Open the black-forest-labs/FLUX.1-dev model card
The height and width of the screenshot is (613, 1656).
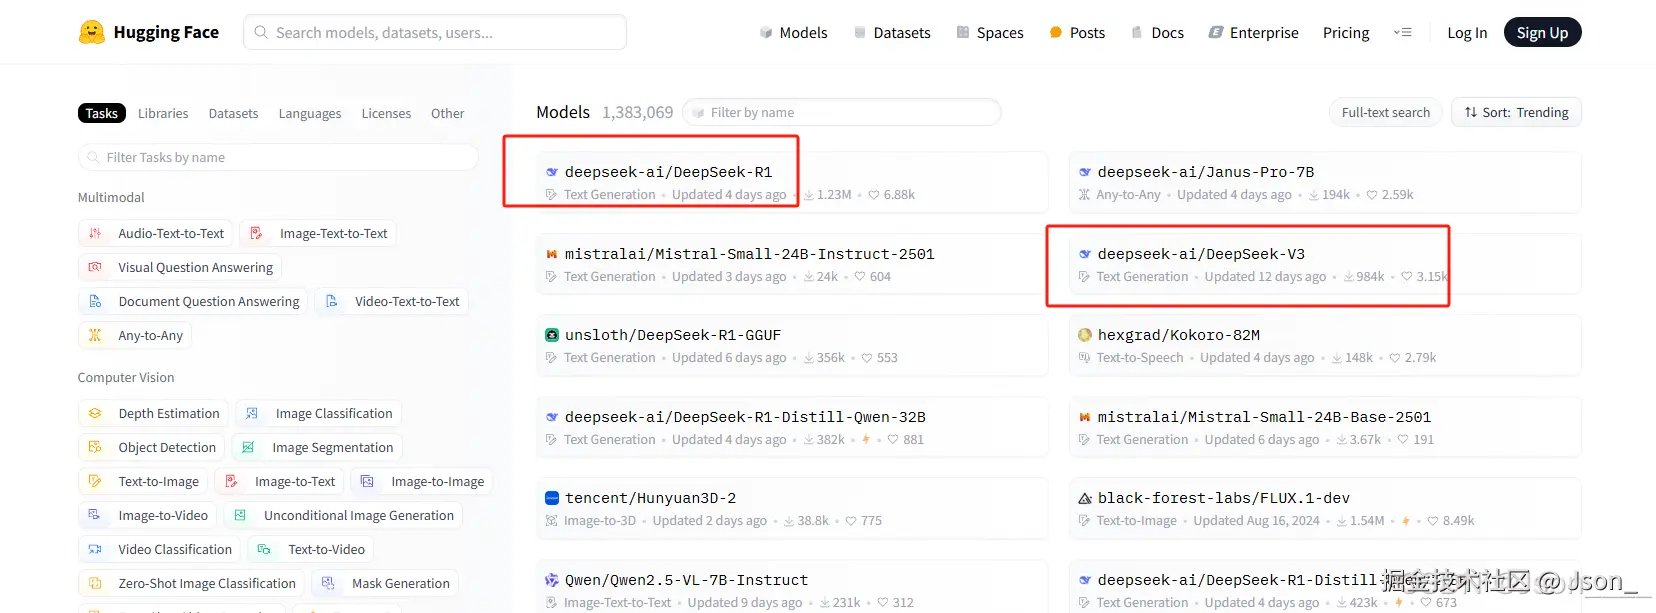(1325, 508)
